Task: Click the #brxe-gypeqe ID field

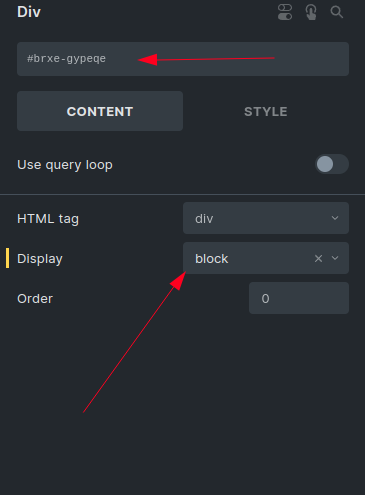Action: point(183,59)
